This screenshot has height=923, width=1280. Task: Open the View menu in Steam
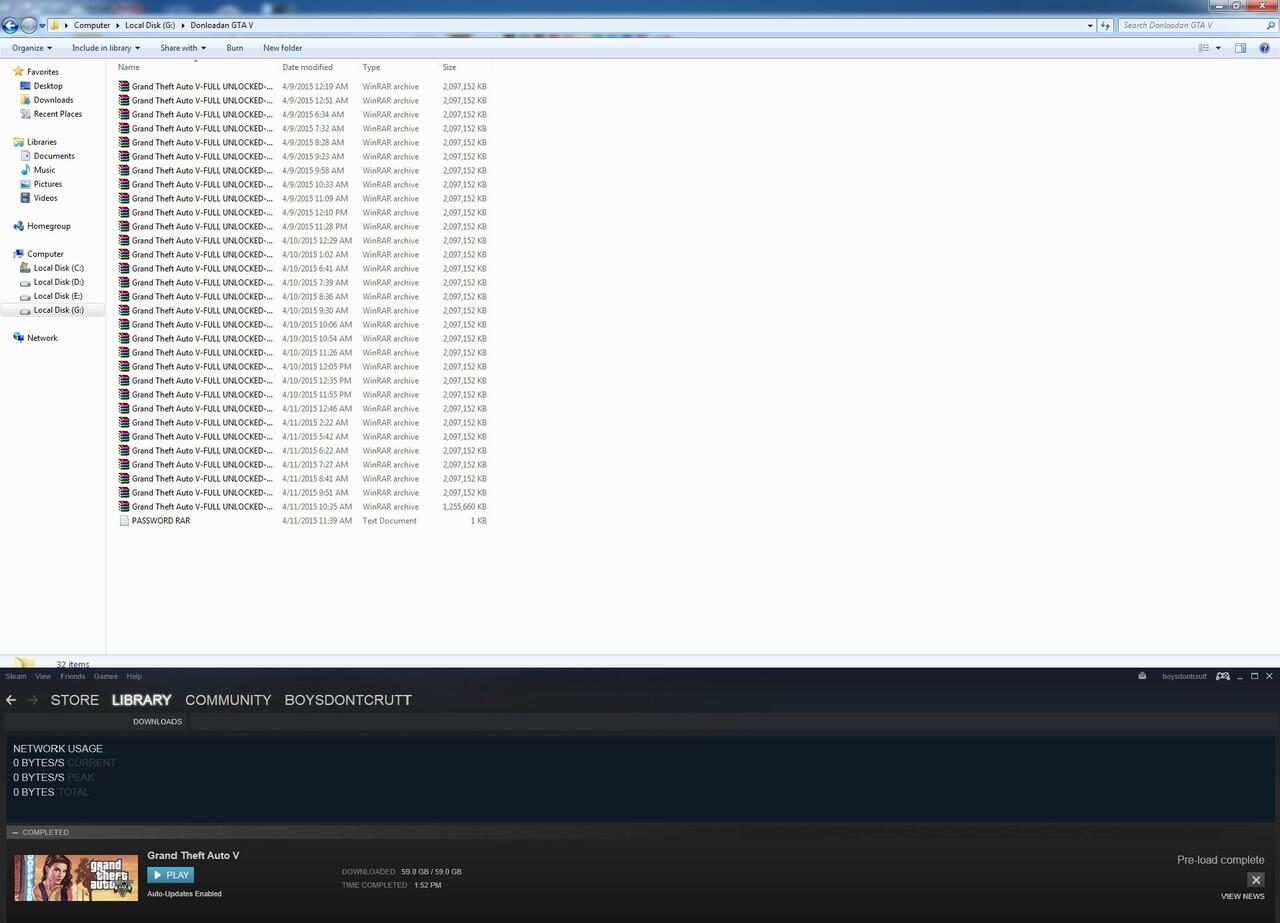pos(43,676)
